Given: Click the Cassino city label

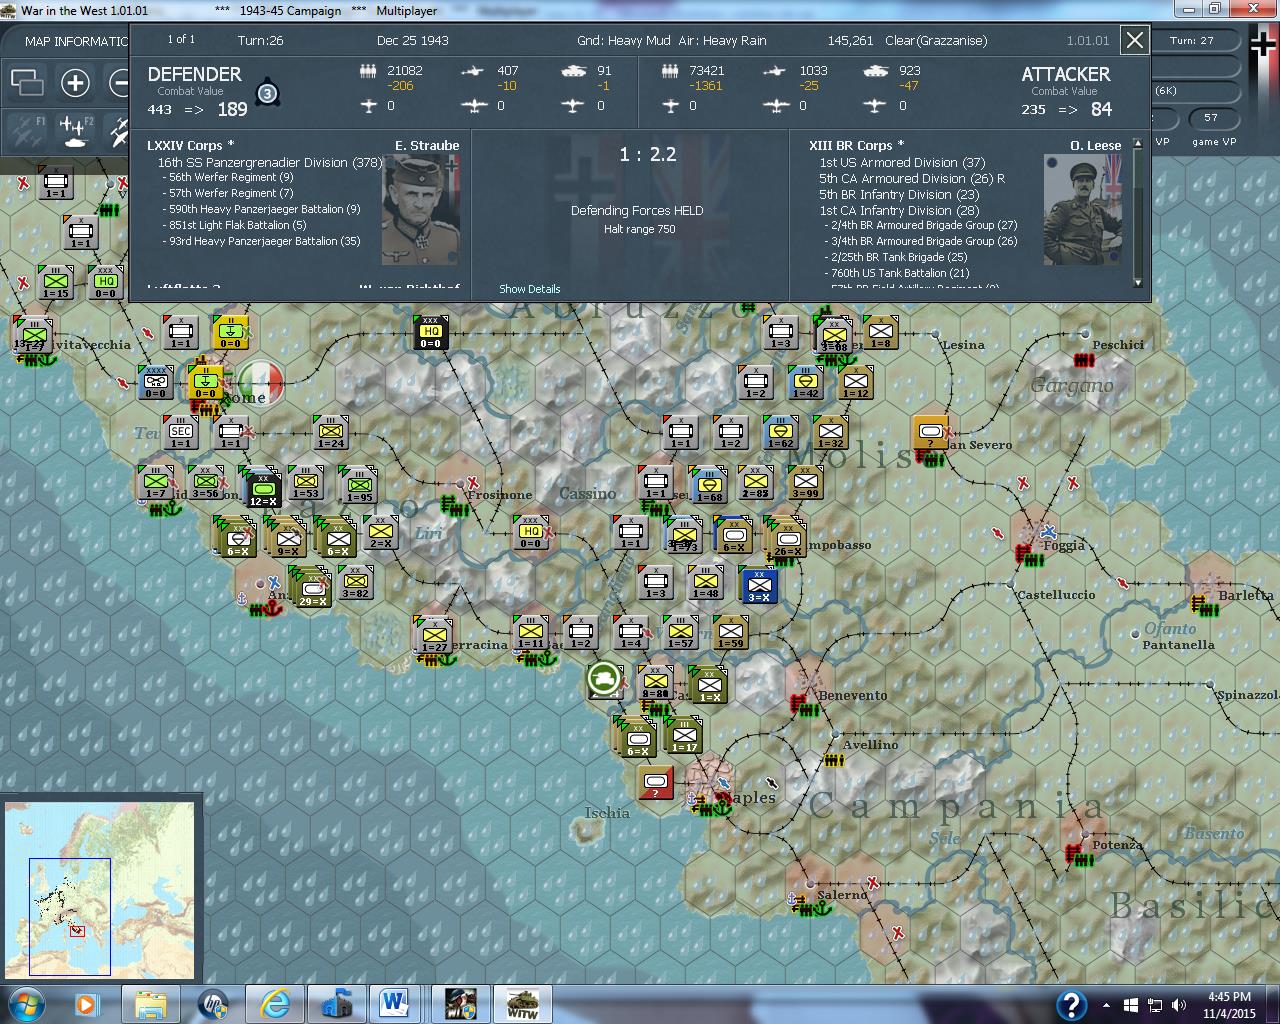Looking at the screenshot, I should tap(588, 493).
